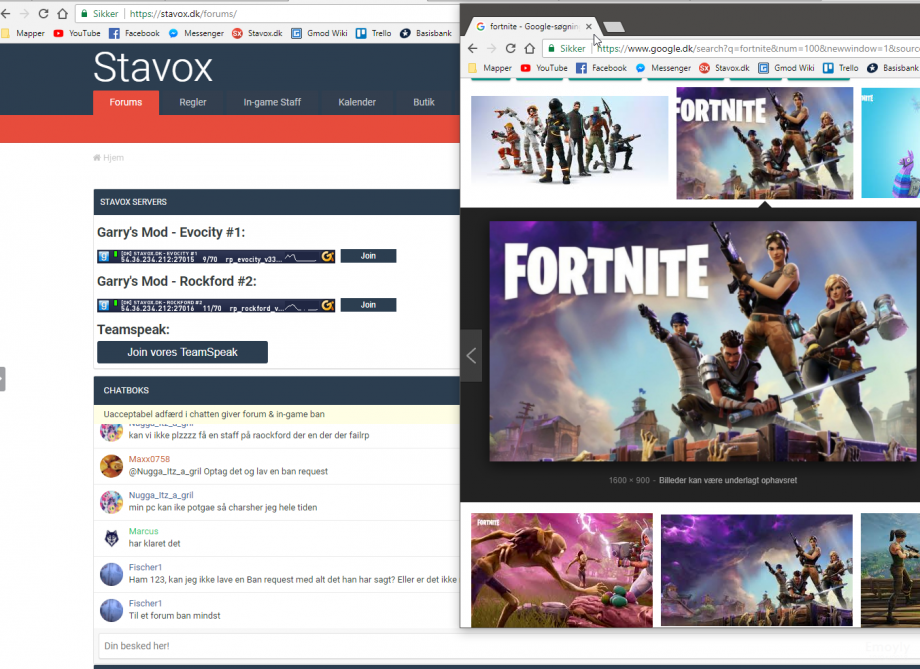
Task: Reload the Stavox forums page
Action: click(x=43, y=13)
